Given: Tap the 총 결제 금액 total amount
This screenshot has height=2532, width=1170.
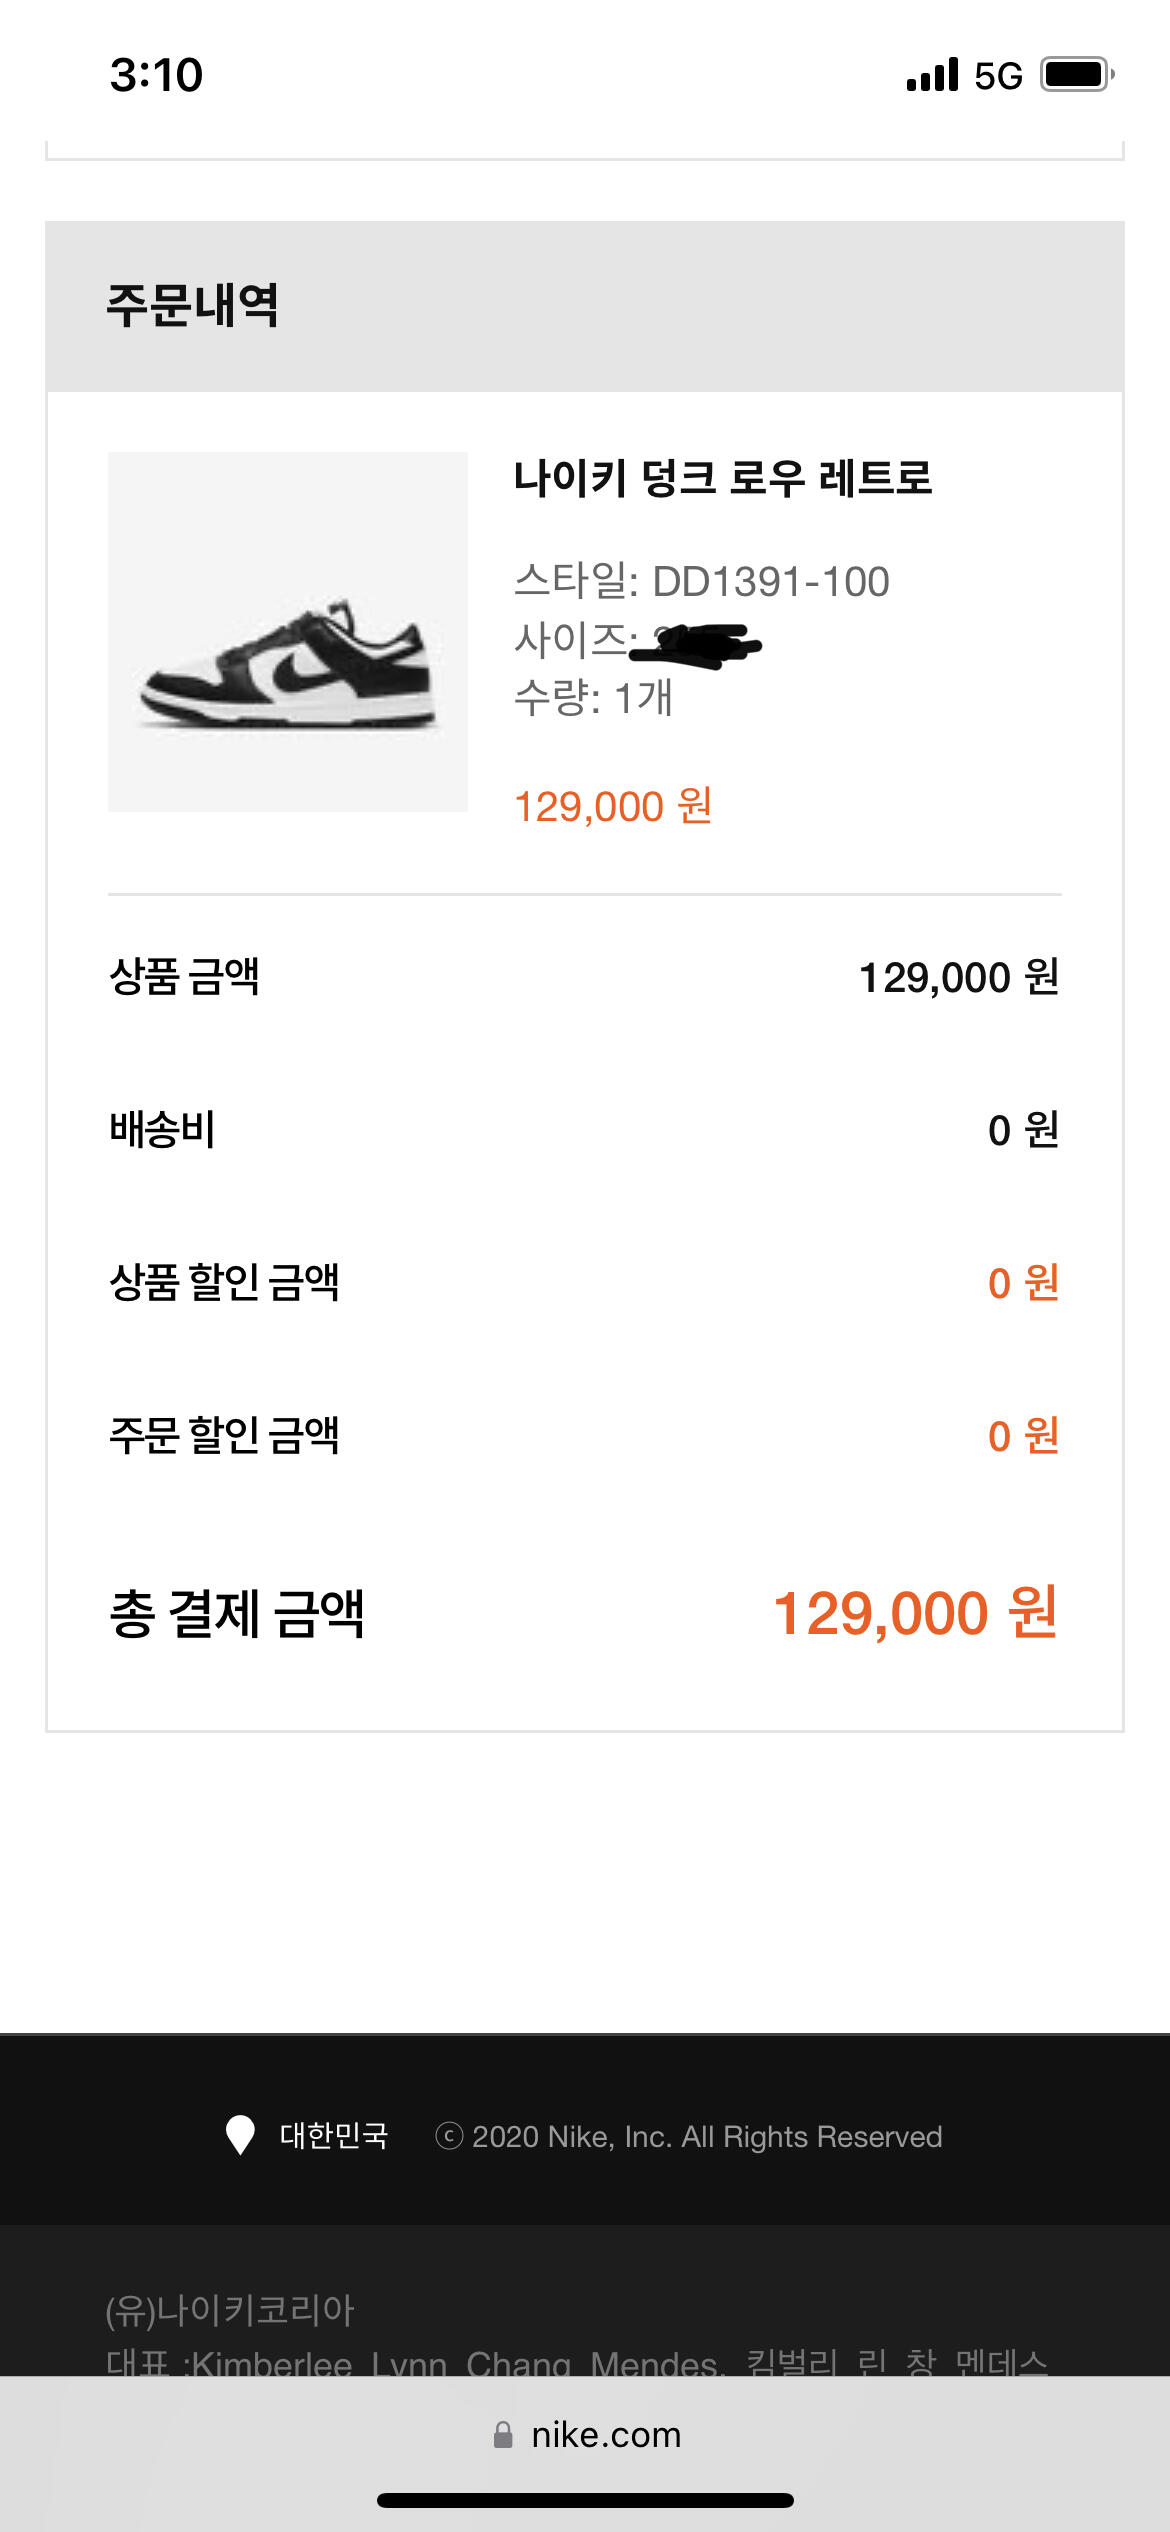Looking at the screenshot, I should pyautogui.click(x=915, y=1613).
